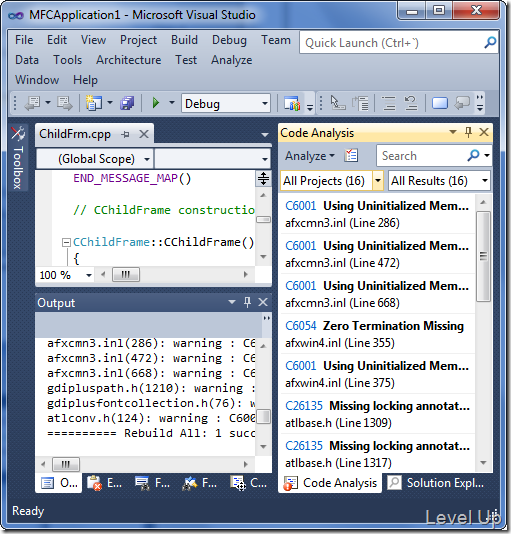Click the Navigate Forward toolbar icon
511x534 pixels.
coord(65,103)
